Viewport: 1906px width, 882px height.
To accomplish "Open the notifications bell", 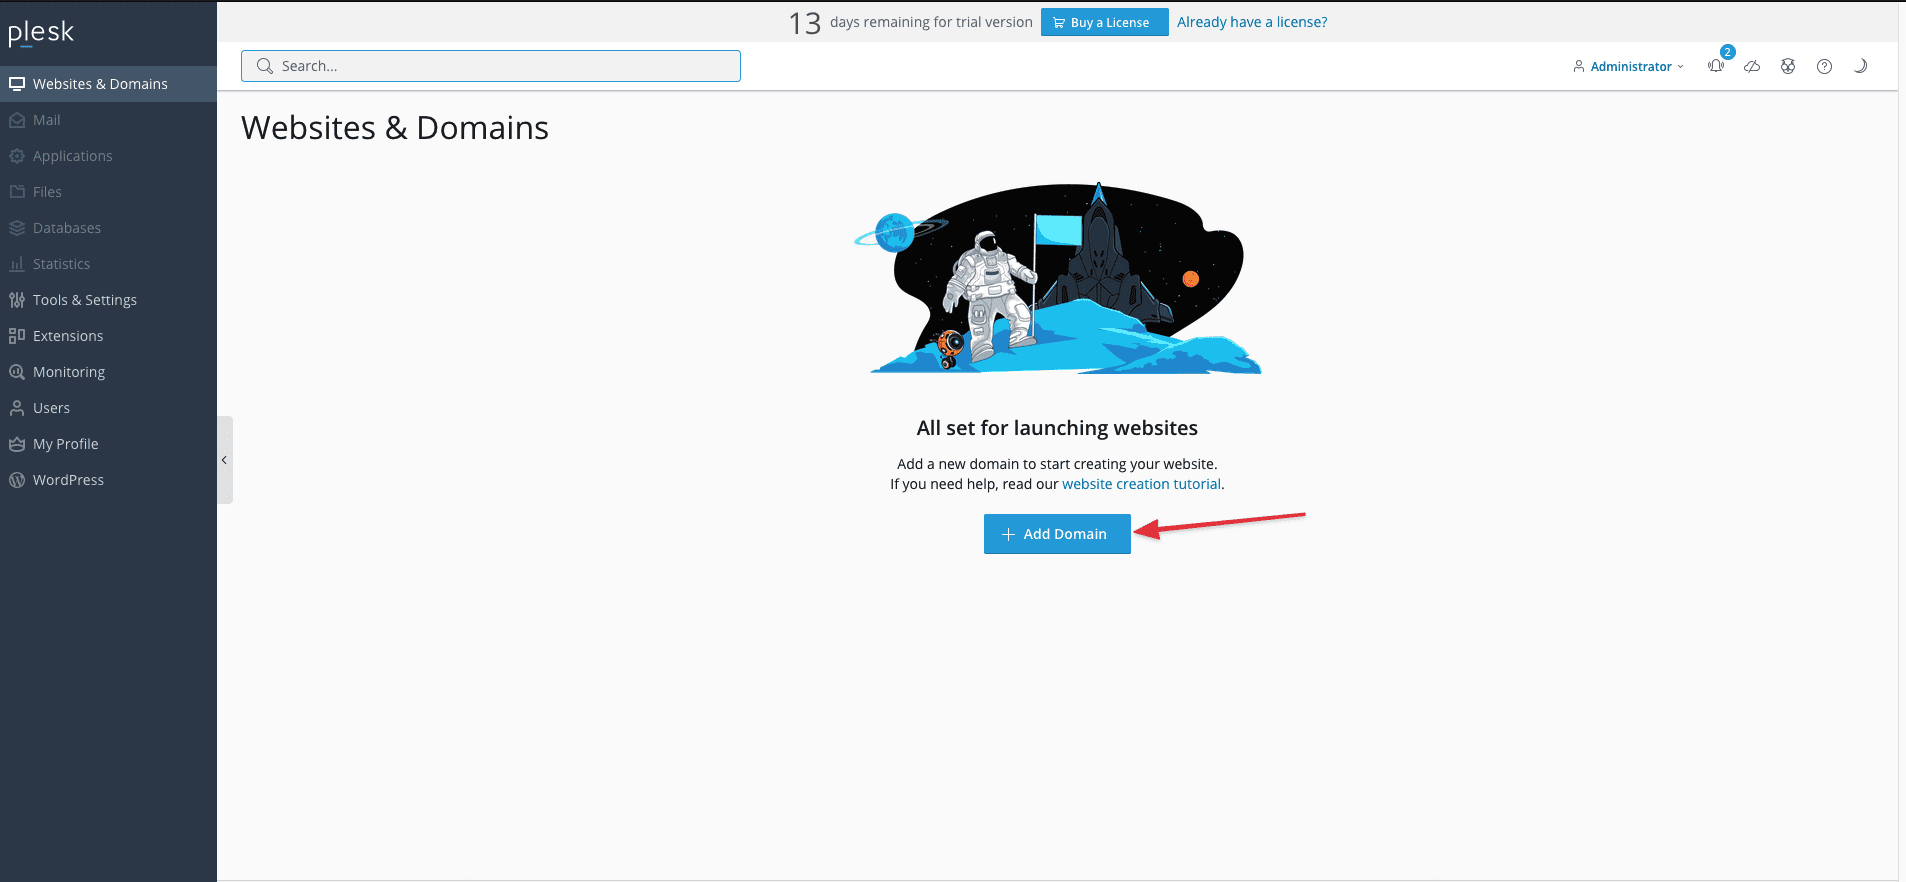I will tap(1716, 66).
